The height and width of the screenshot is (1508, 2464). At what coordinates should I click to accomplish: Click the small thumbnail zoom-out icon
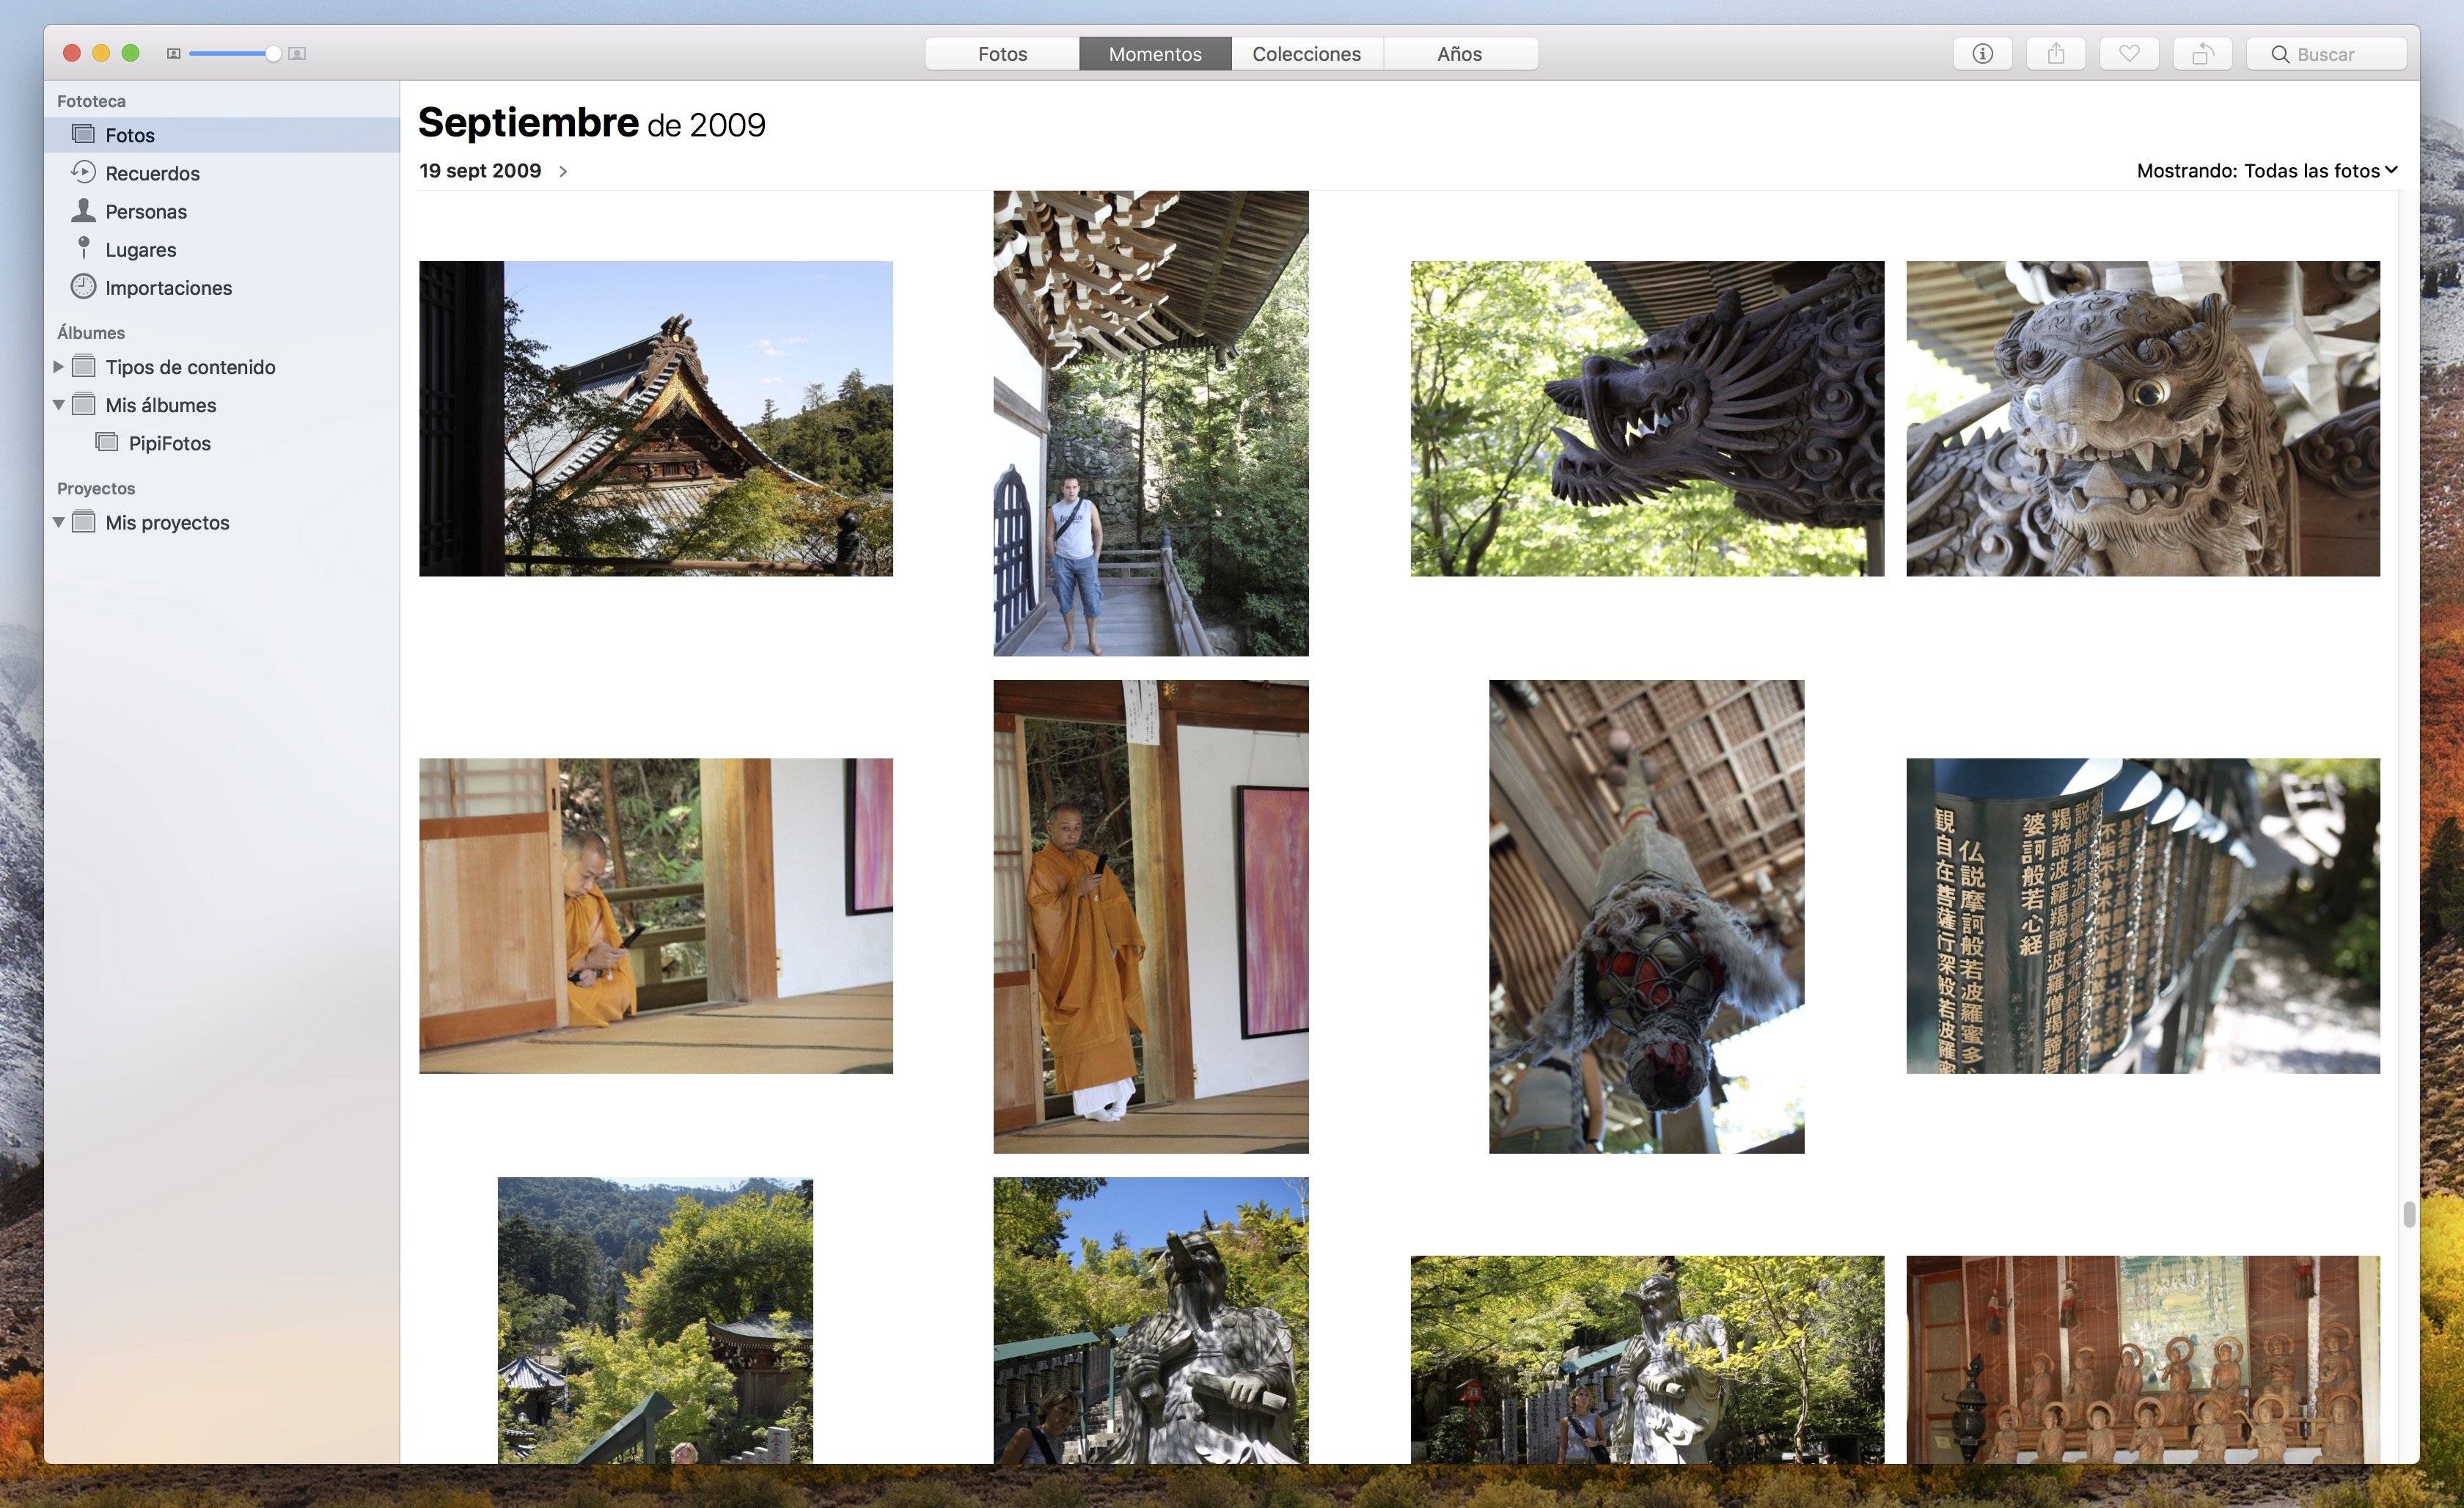coord(173,54)
